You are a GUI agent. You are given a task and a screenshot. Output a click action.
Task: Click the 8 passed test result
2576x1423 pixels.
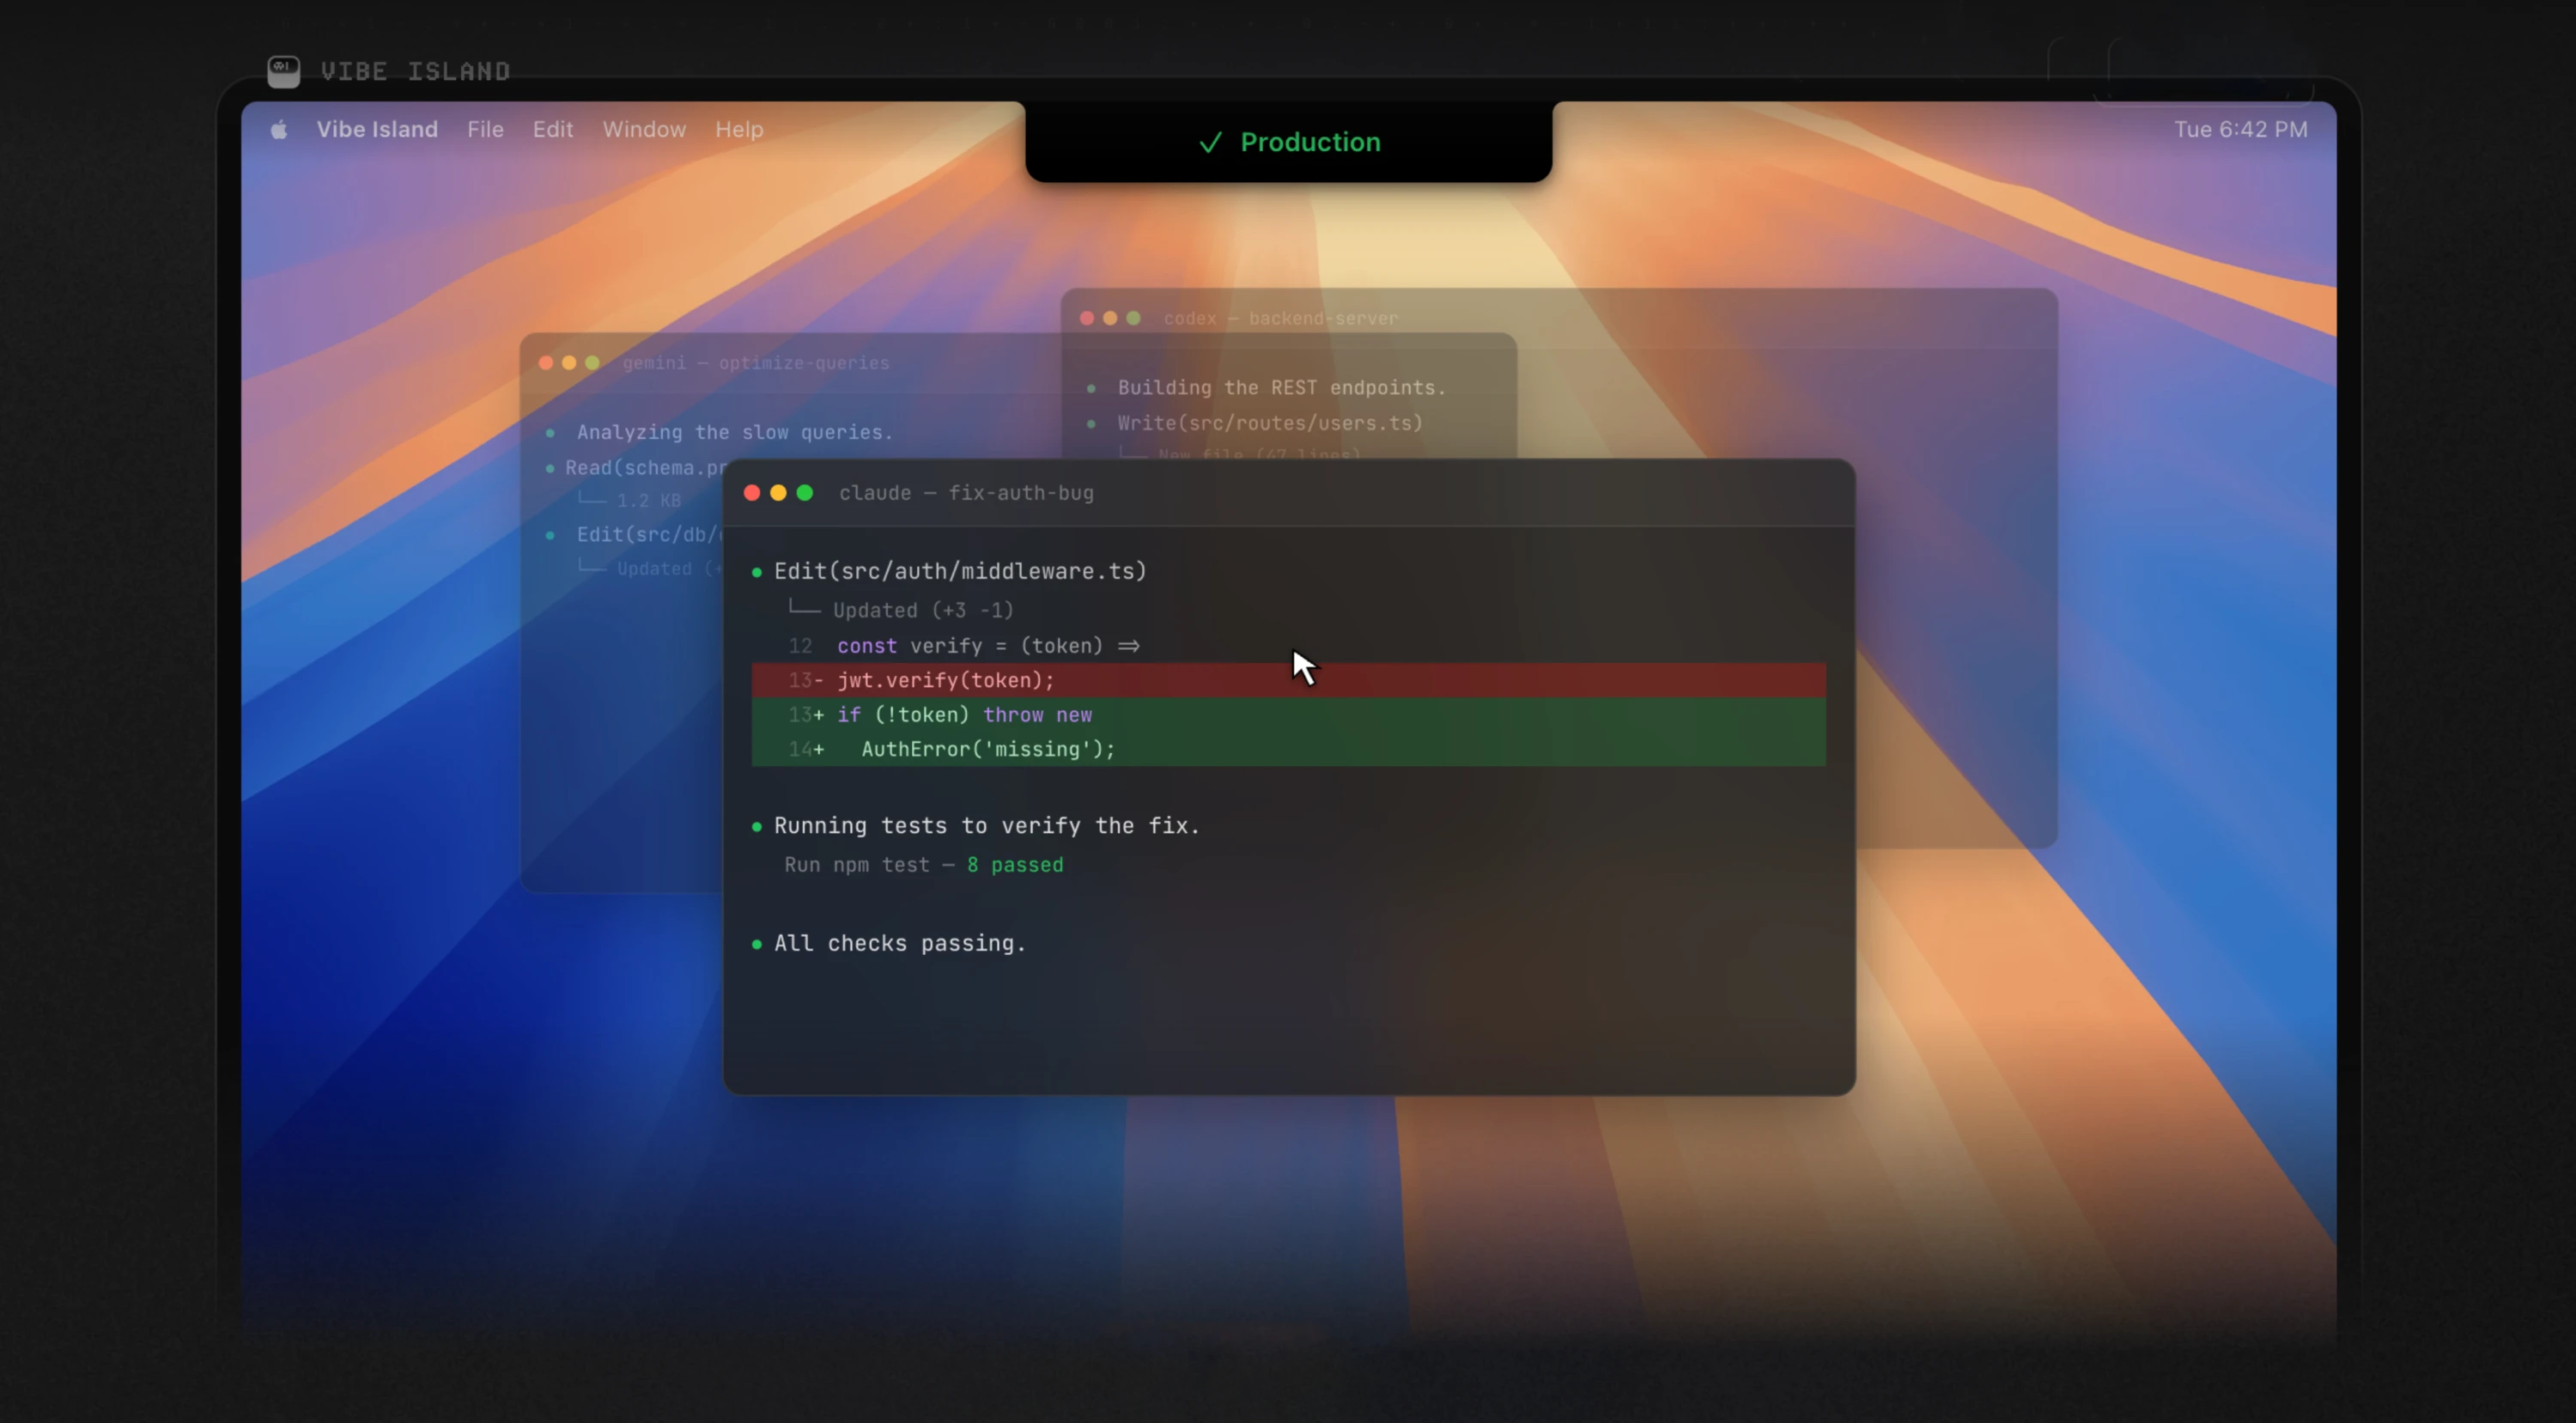[x=1015, y=865]
